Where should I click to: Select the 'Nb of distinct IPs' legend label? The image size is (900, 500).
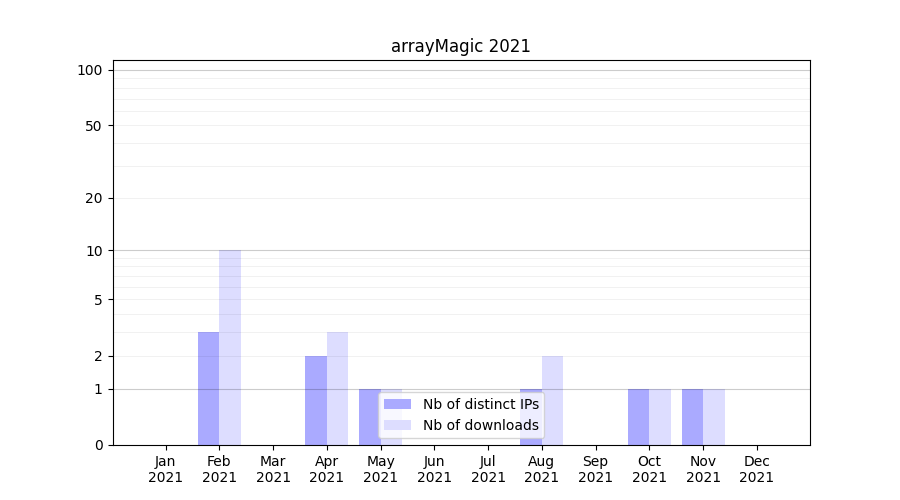coord(480,404)
